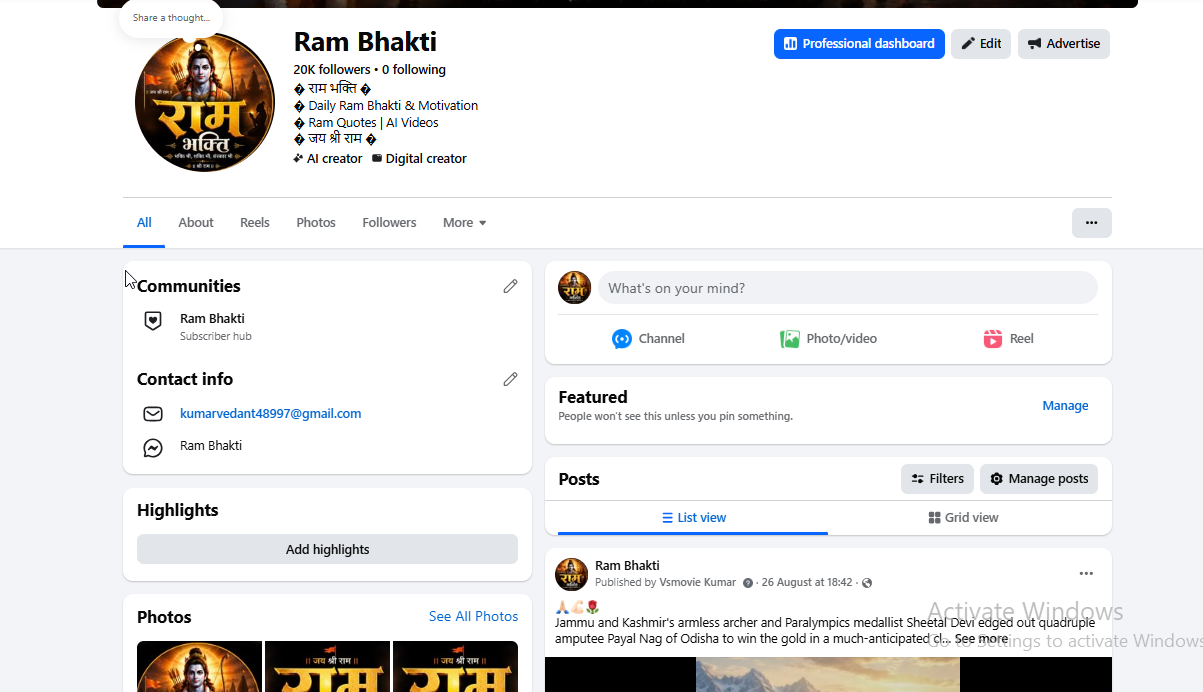This screenshot has width=1203, height=692.
Task: Click the subscriber hub shield icon
Action: coord(153,321)
